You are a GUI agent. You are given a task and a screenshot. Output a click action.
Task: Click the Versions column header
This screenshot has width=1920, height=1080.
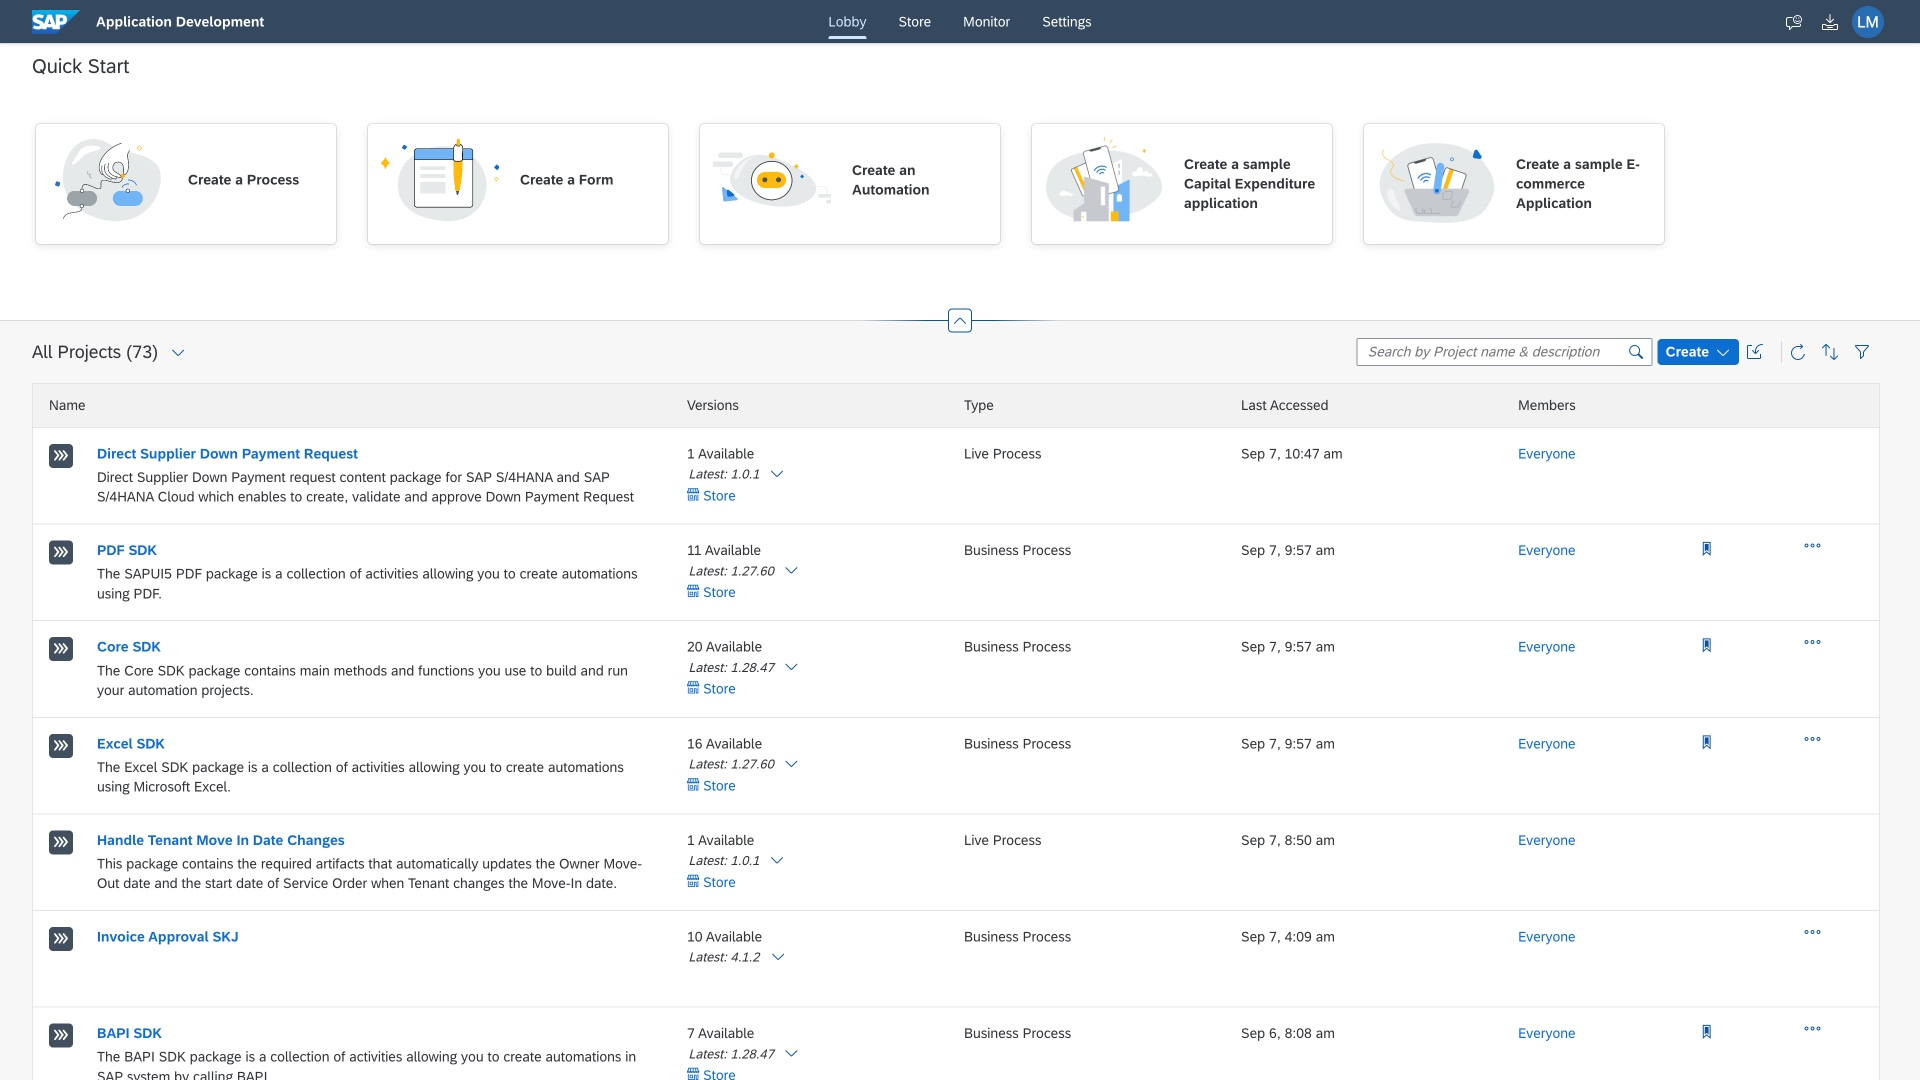tap(712, 406)
